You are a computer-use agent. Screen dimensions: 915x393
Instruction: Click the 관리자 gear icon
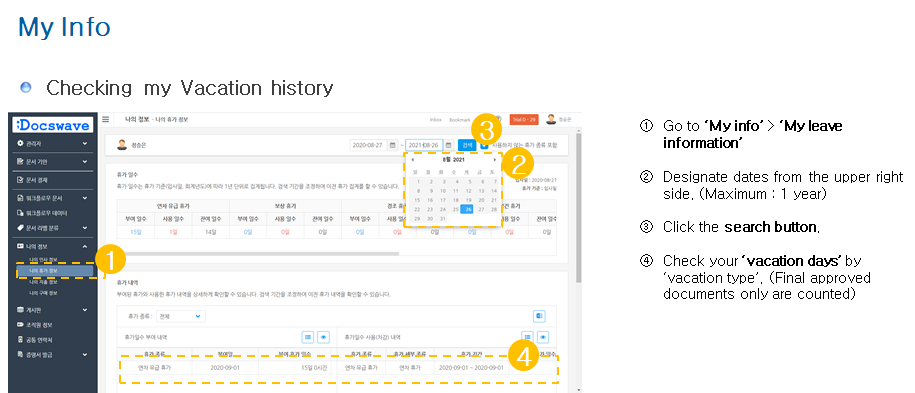click(x=20, y=143)
